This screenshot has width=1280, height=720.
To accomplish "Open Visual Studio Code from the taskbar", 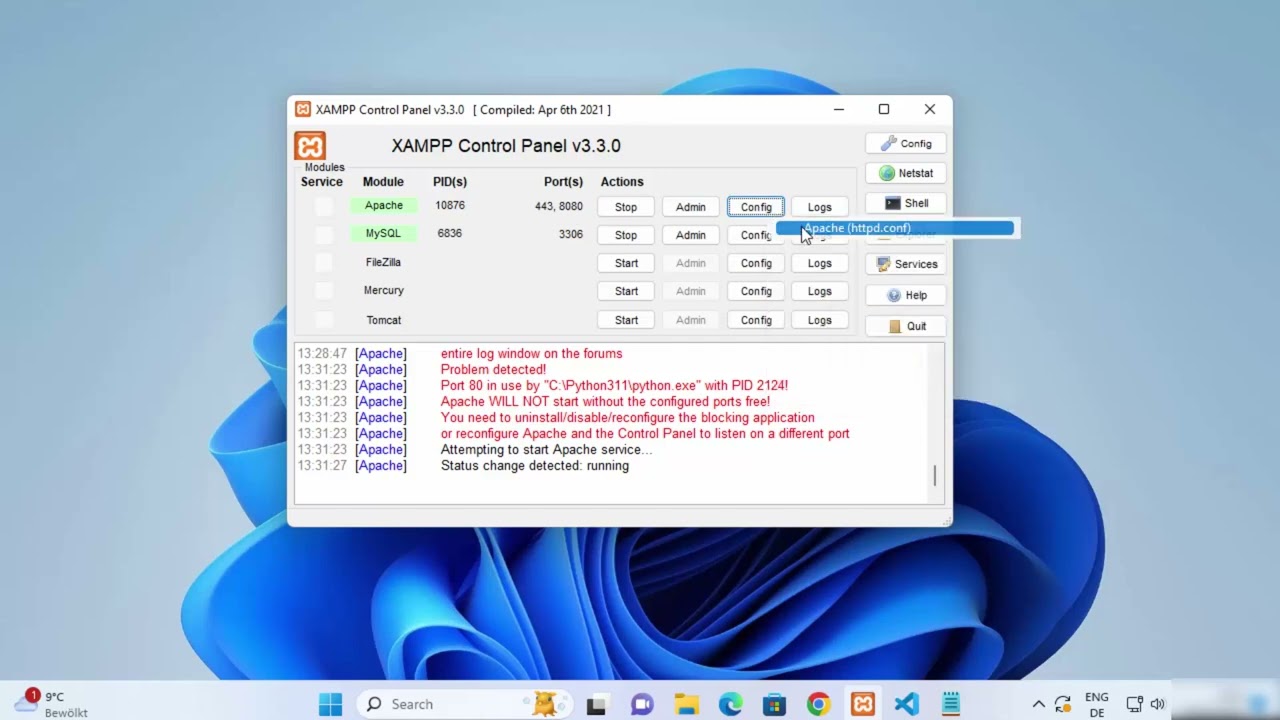I will coord(906,704).
